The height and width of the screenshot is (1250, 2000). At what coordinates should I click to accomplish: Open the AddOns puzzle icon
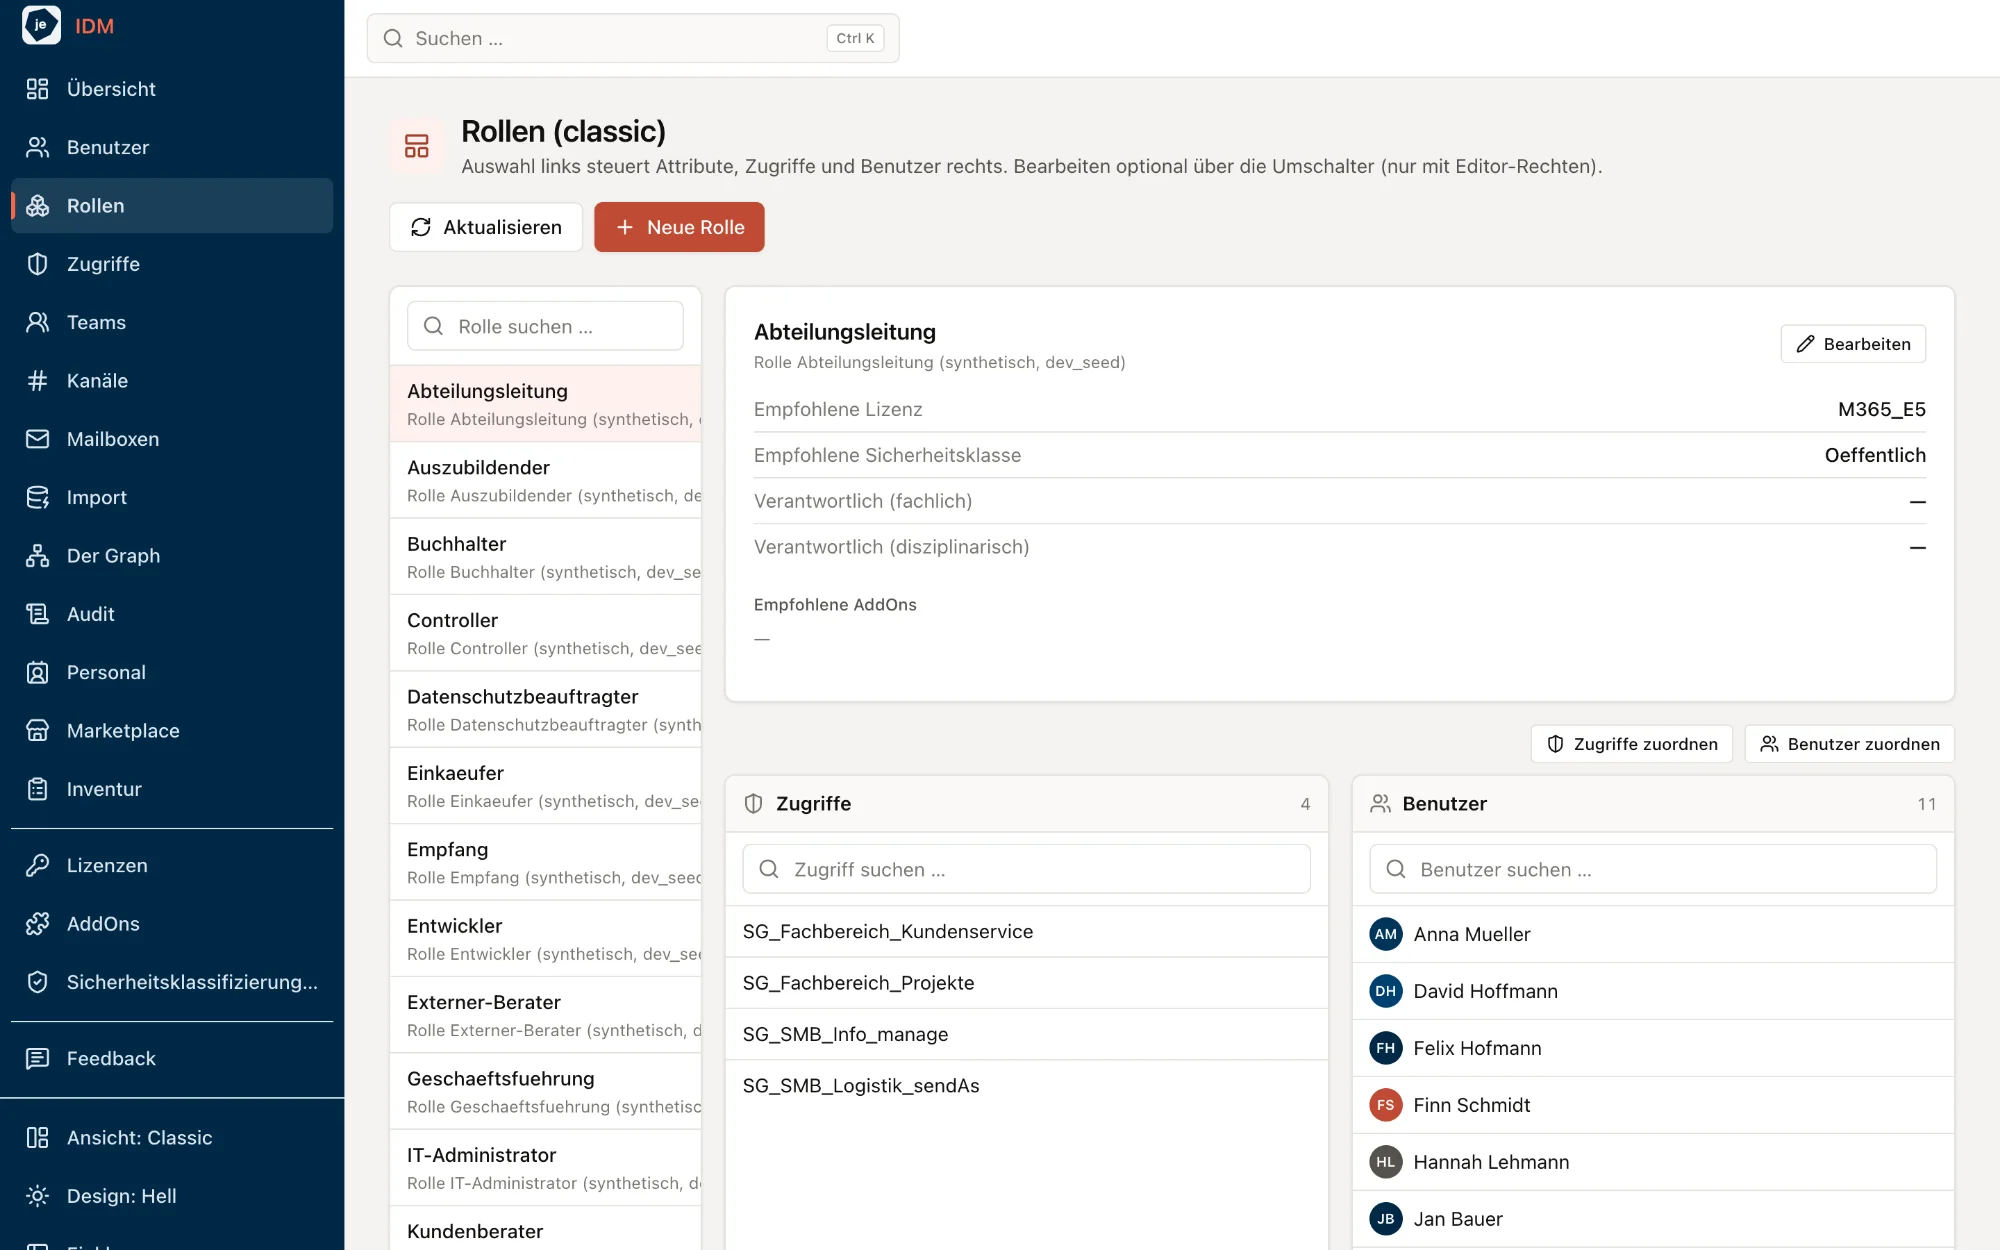[37, 924]
